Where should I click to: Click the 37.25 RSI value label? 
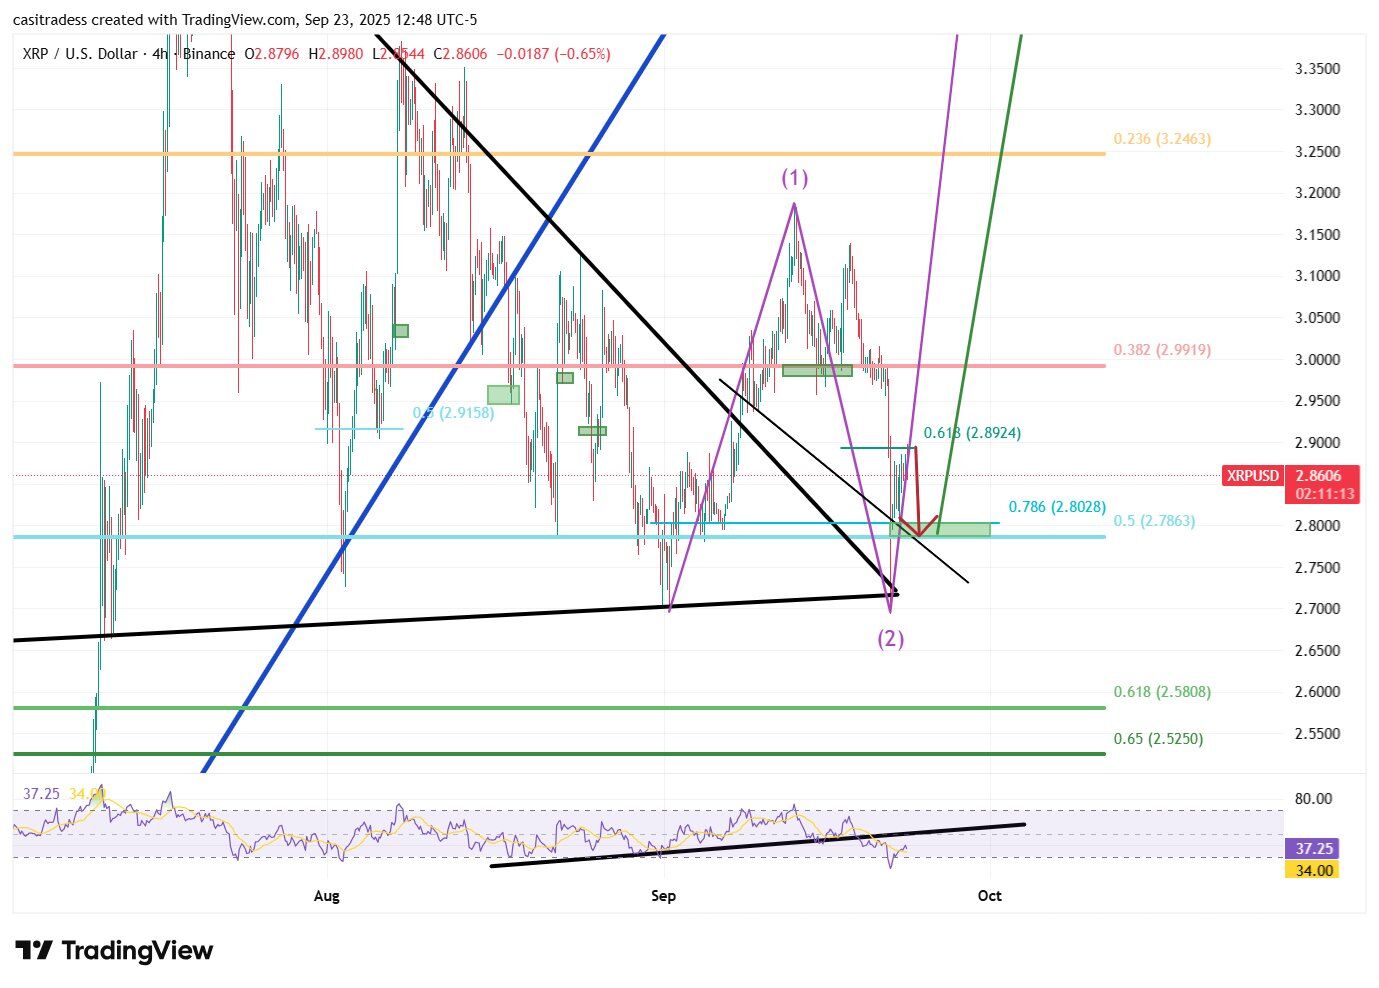(x=1310, y=848)
